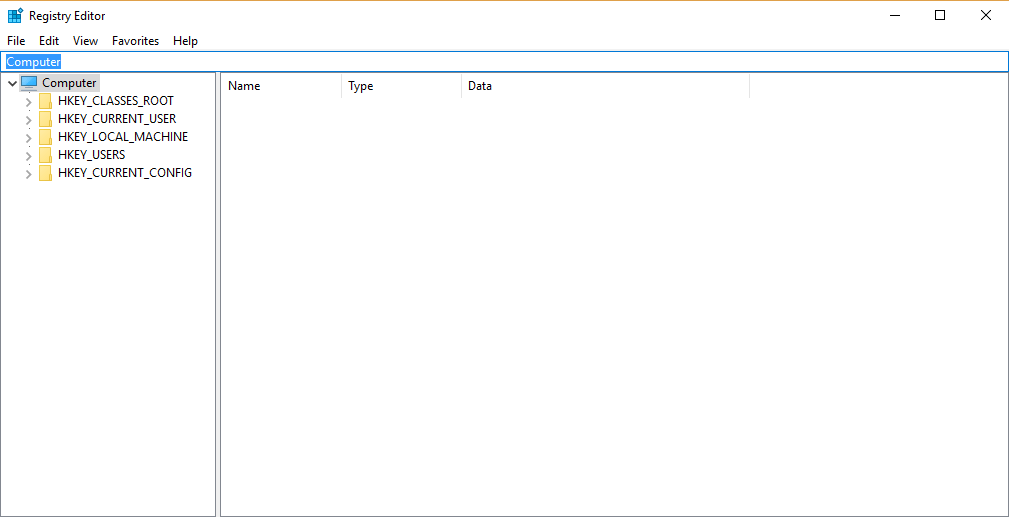Click the Name column header
The width and height of the screenshot is (1009, 517).
pos(281,86)
